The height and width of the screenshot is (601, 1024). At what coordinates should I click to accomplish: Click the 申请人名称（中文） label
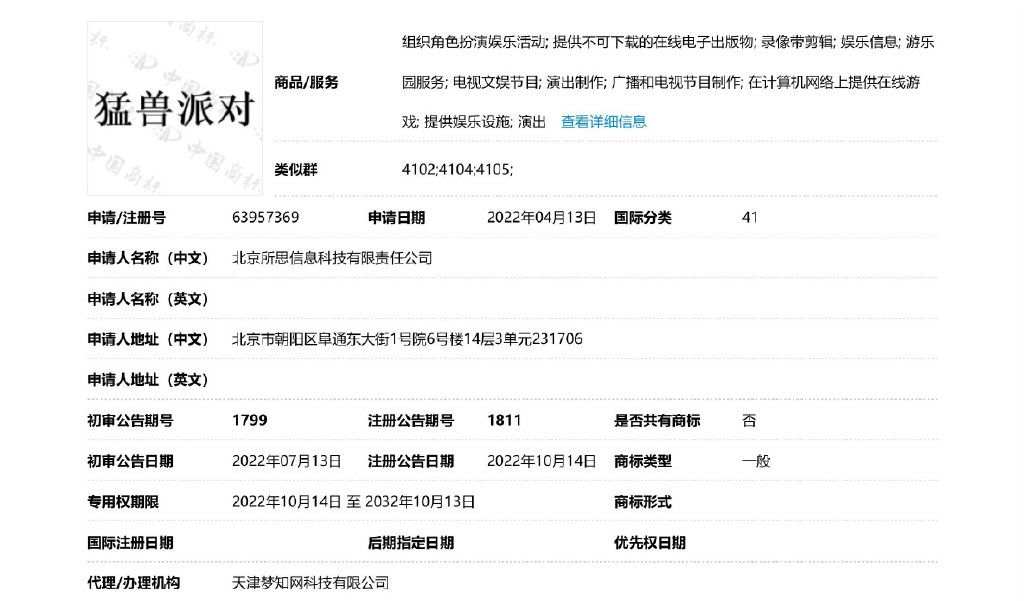click(x=148, y=258)
